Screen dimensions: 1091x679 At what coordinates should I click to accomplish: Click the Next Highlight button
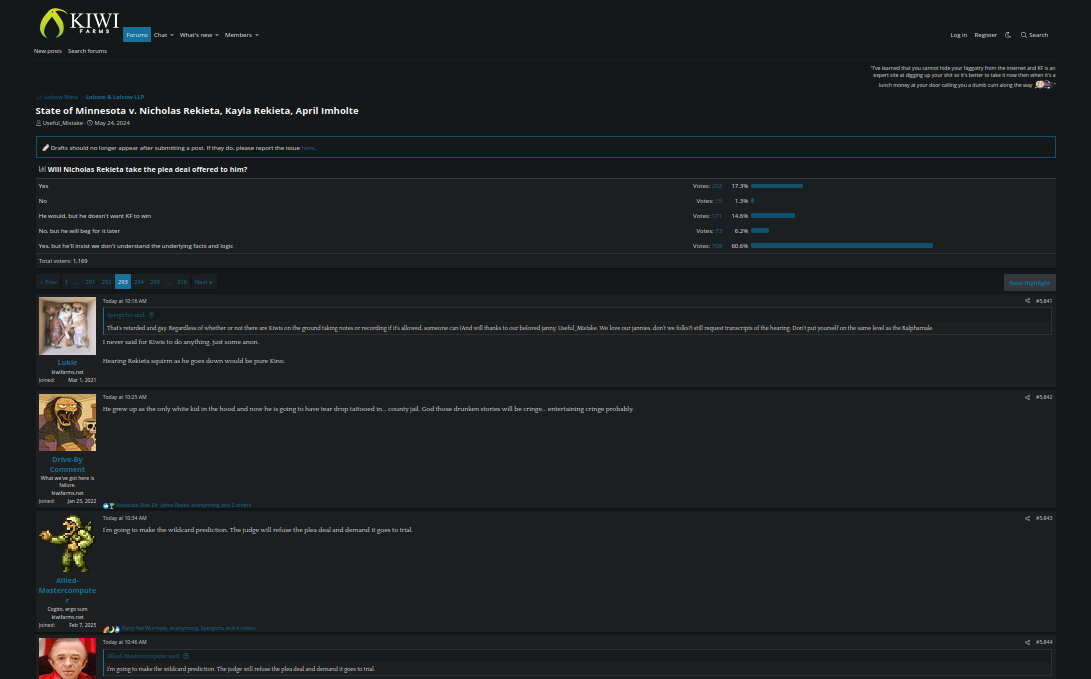[x=1029, y=282]
